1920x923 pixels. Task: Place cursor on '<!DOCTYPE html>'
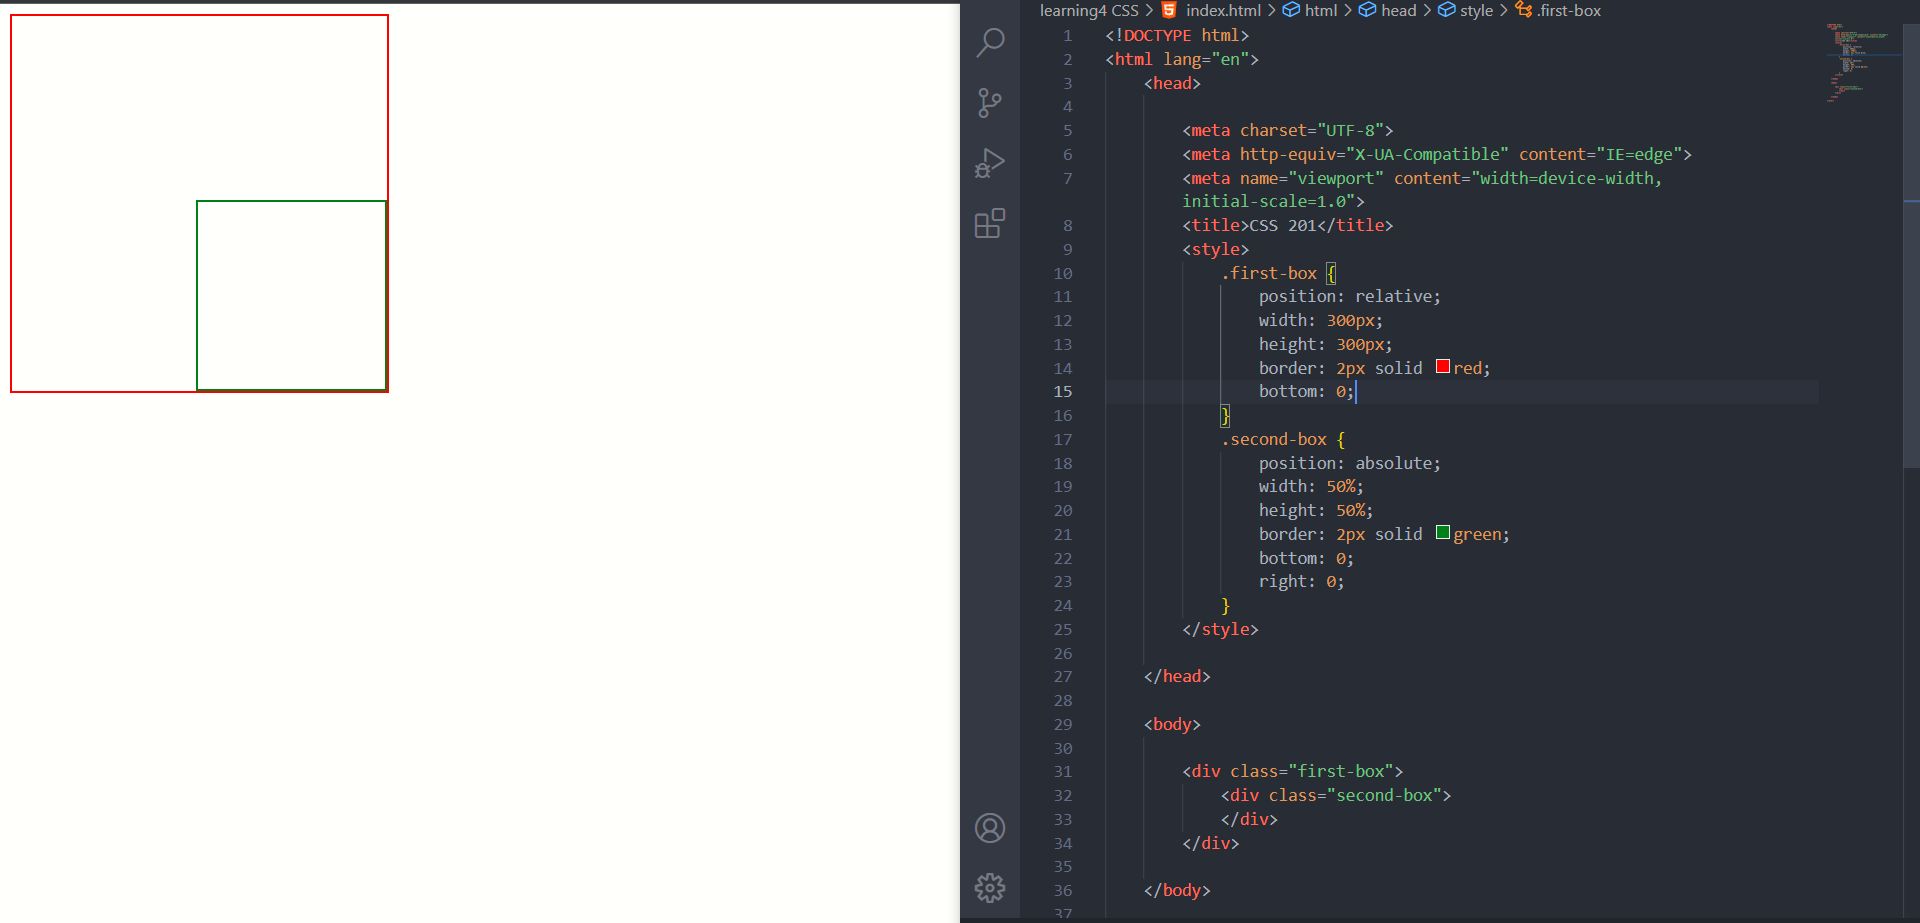[x=1177, y=36]
